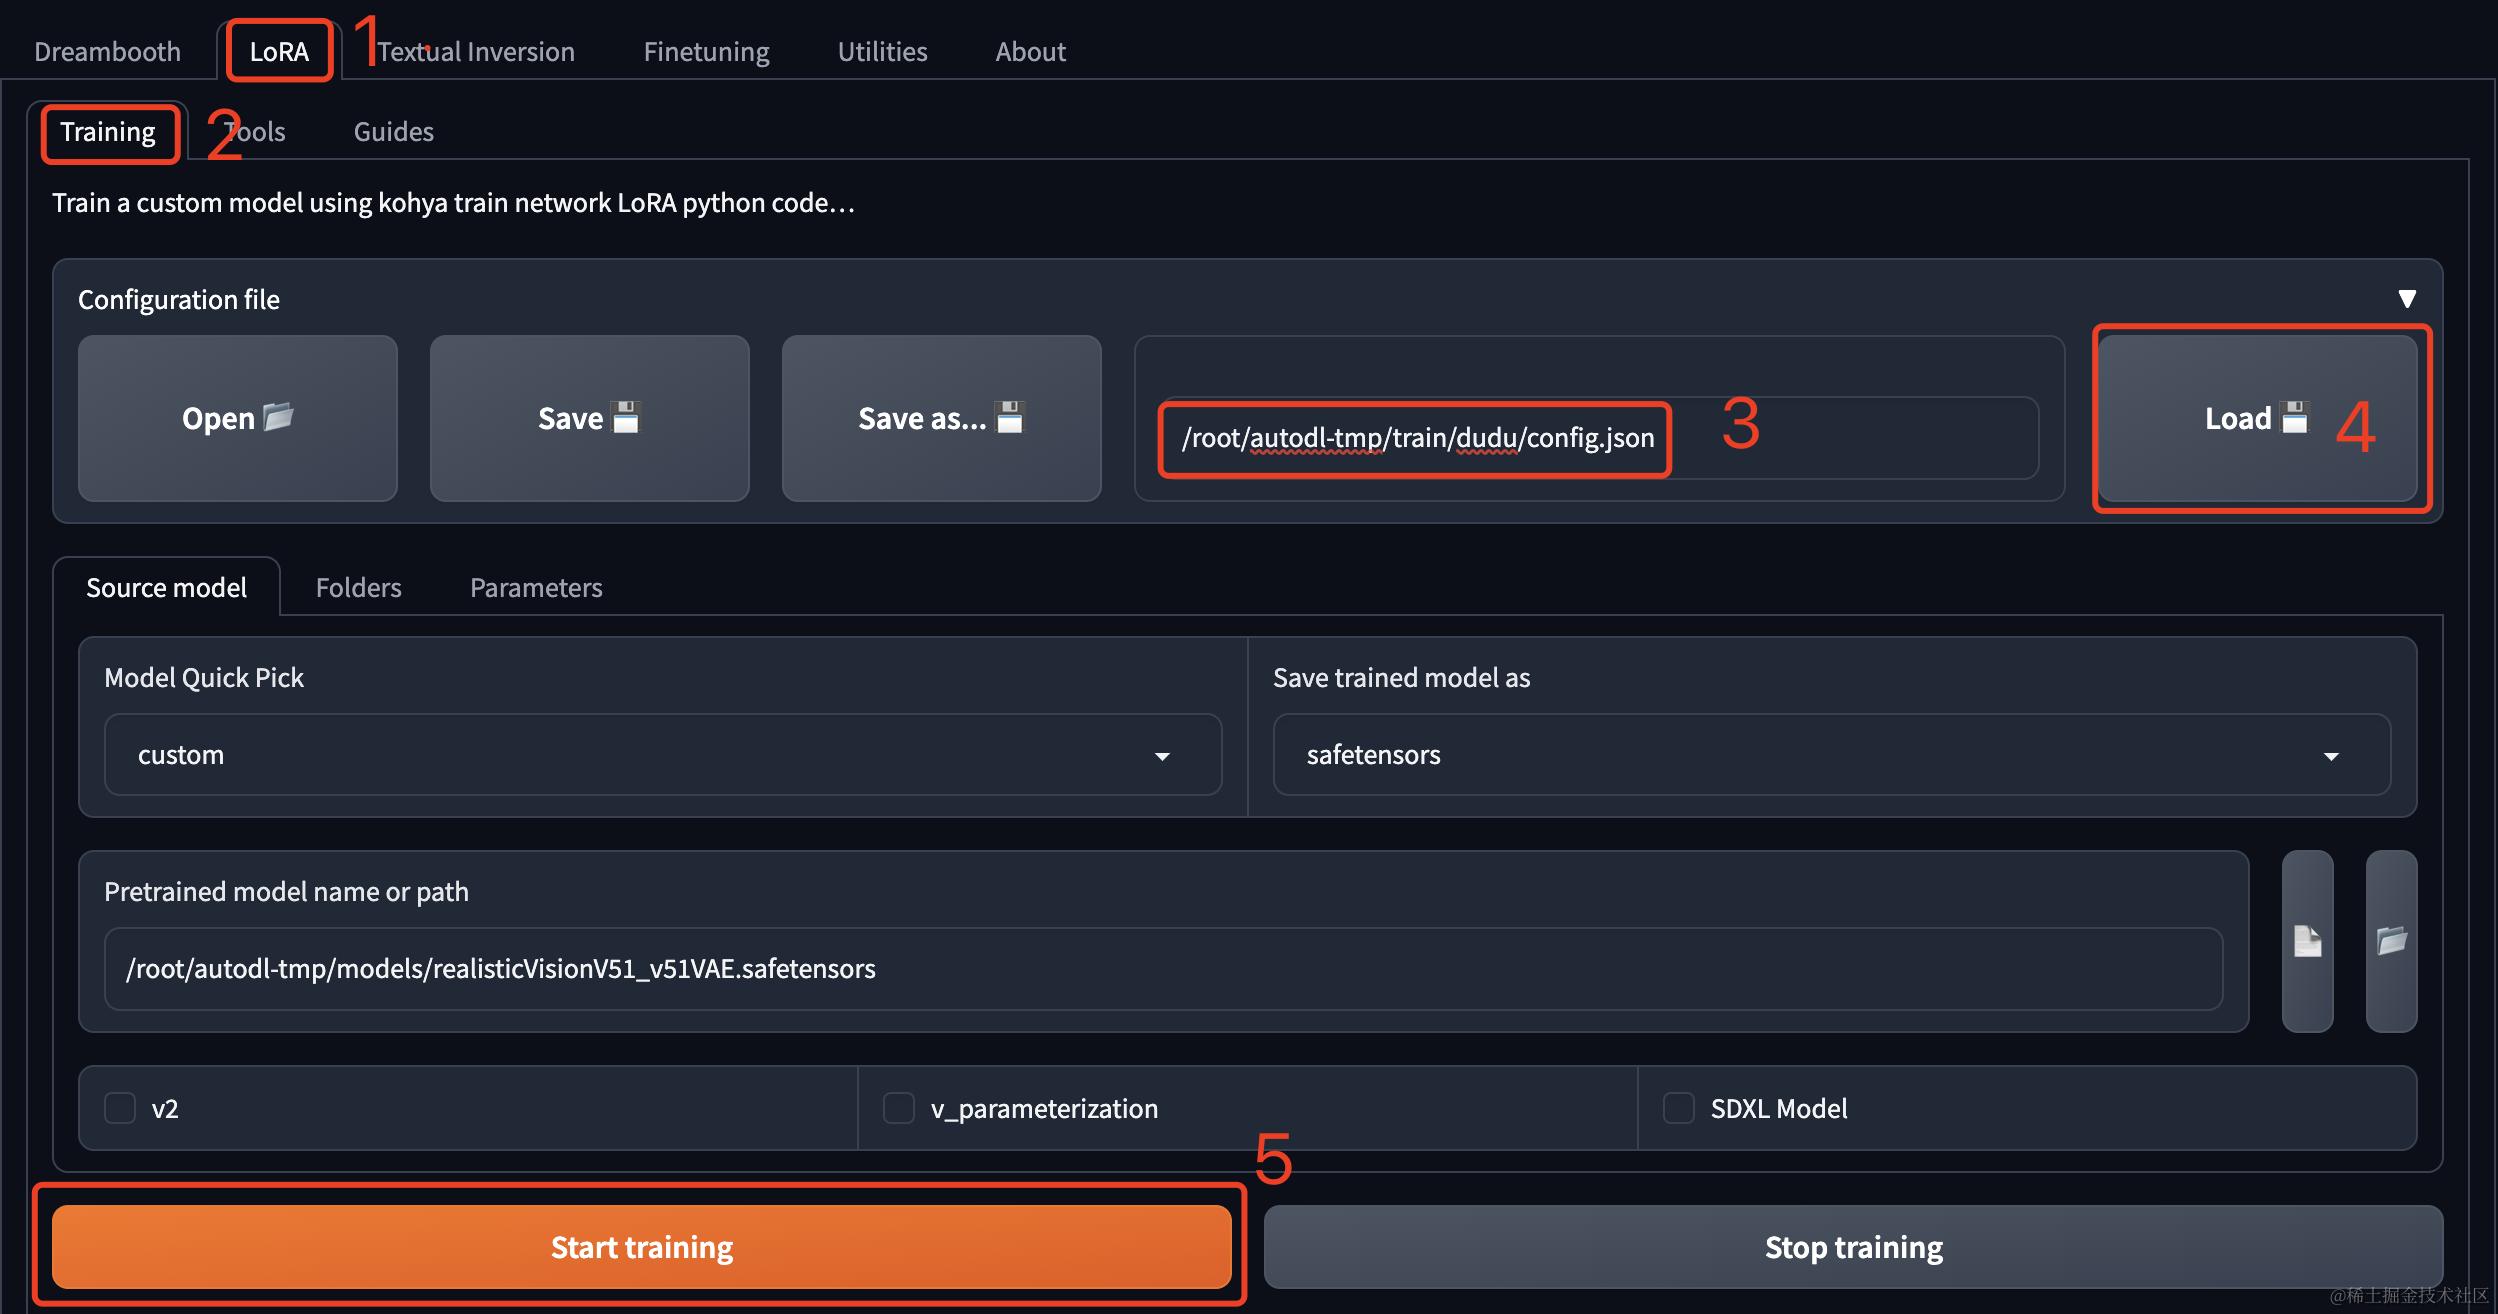Collapse the Configuration file section arrow
2498x1314 pixels.
pos(2407,299)
